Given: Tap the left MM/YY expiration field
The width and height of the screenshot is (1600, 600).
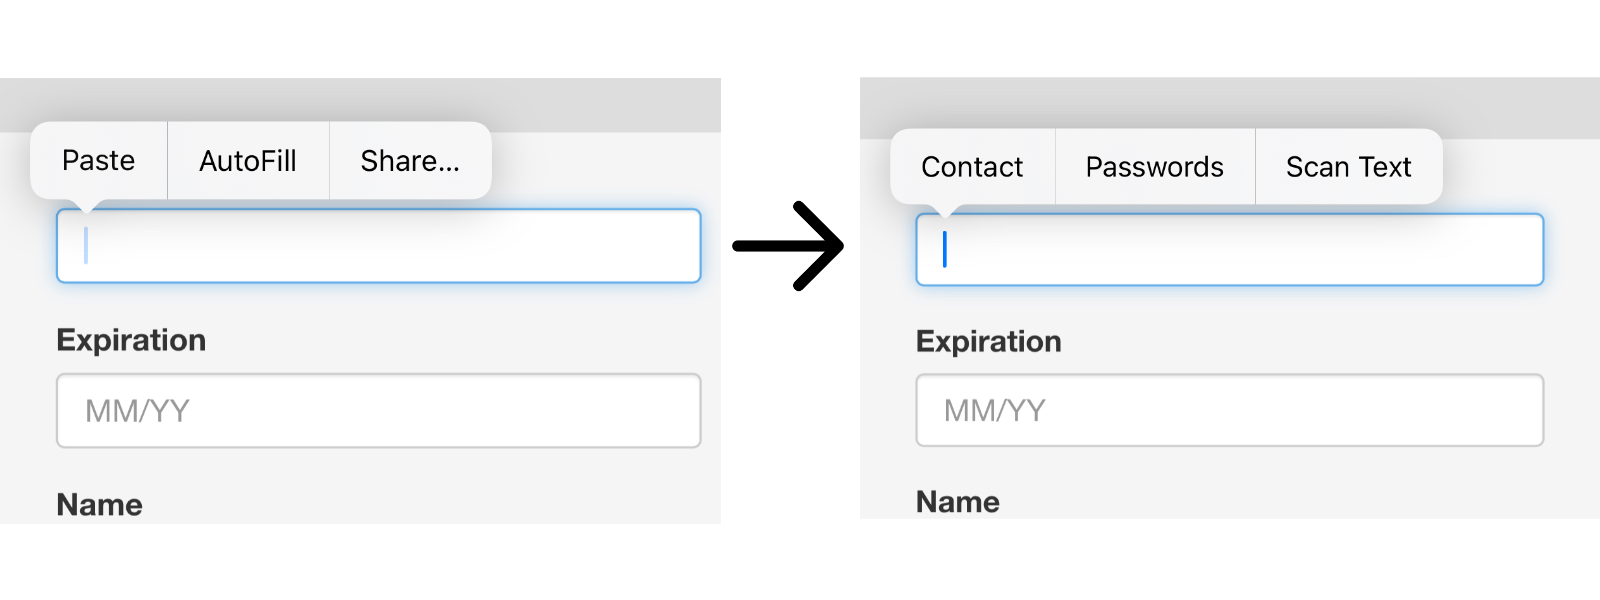Looking at the screenshot, I should [378, 410].
